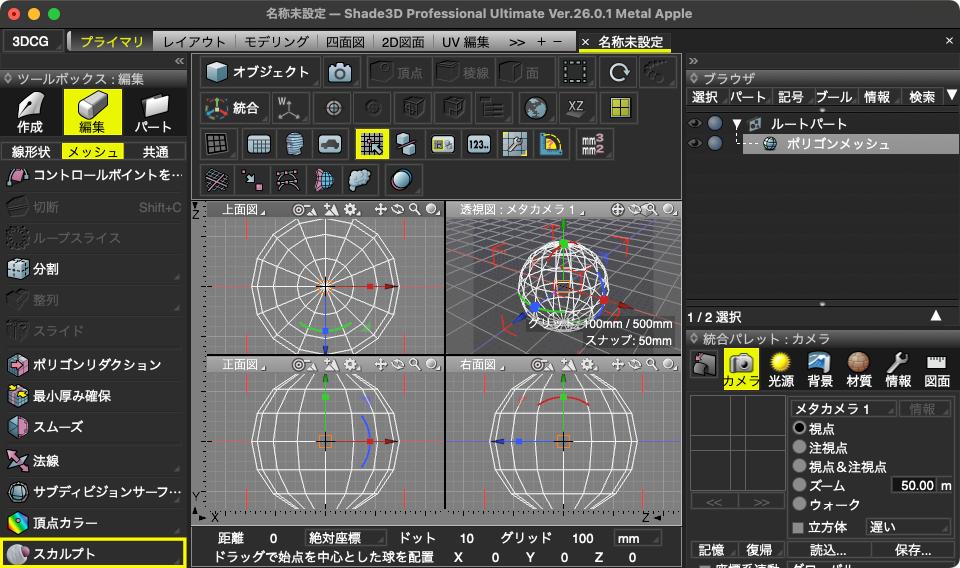The height and width of the screenshot is (568, 960).
Task: Select the パート (Part) toolbox icon
Action: coord(154,112)
